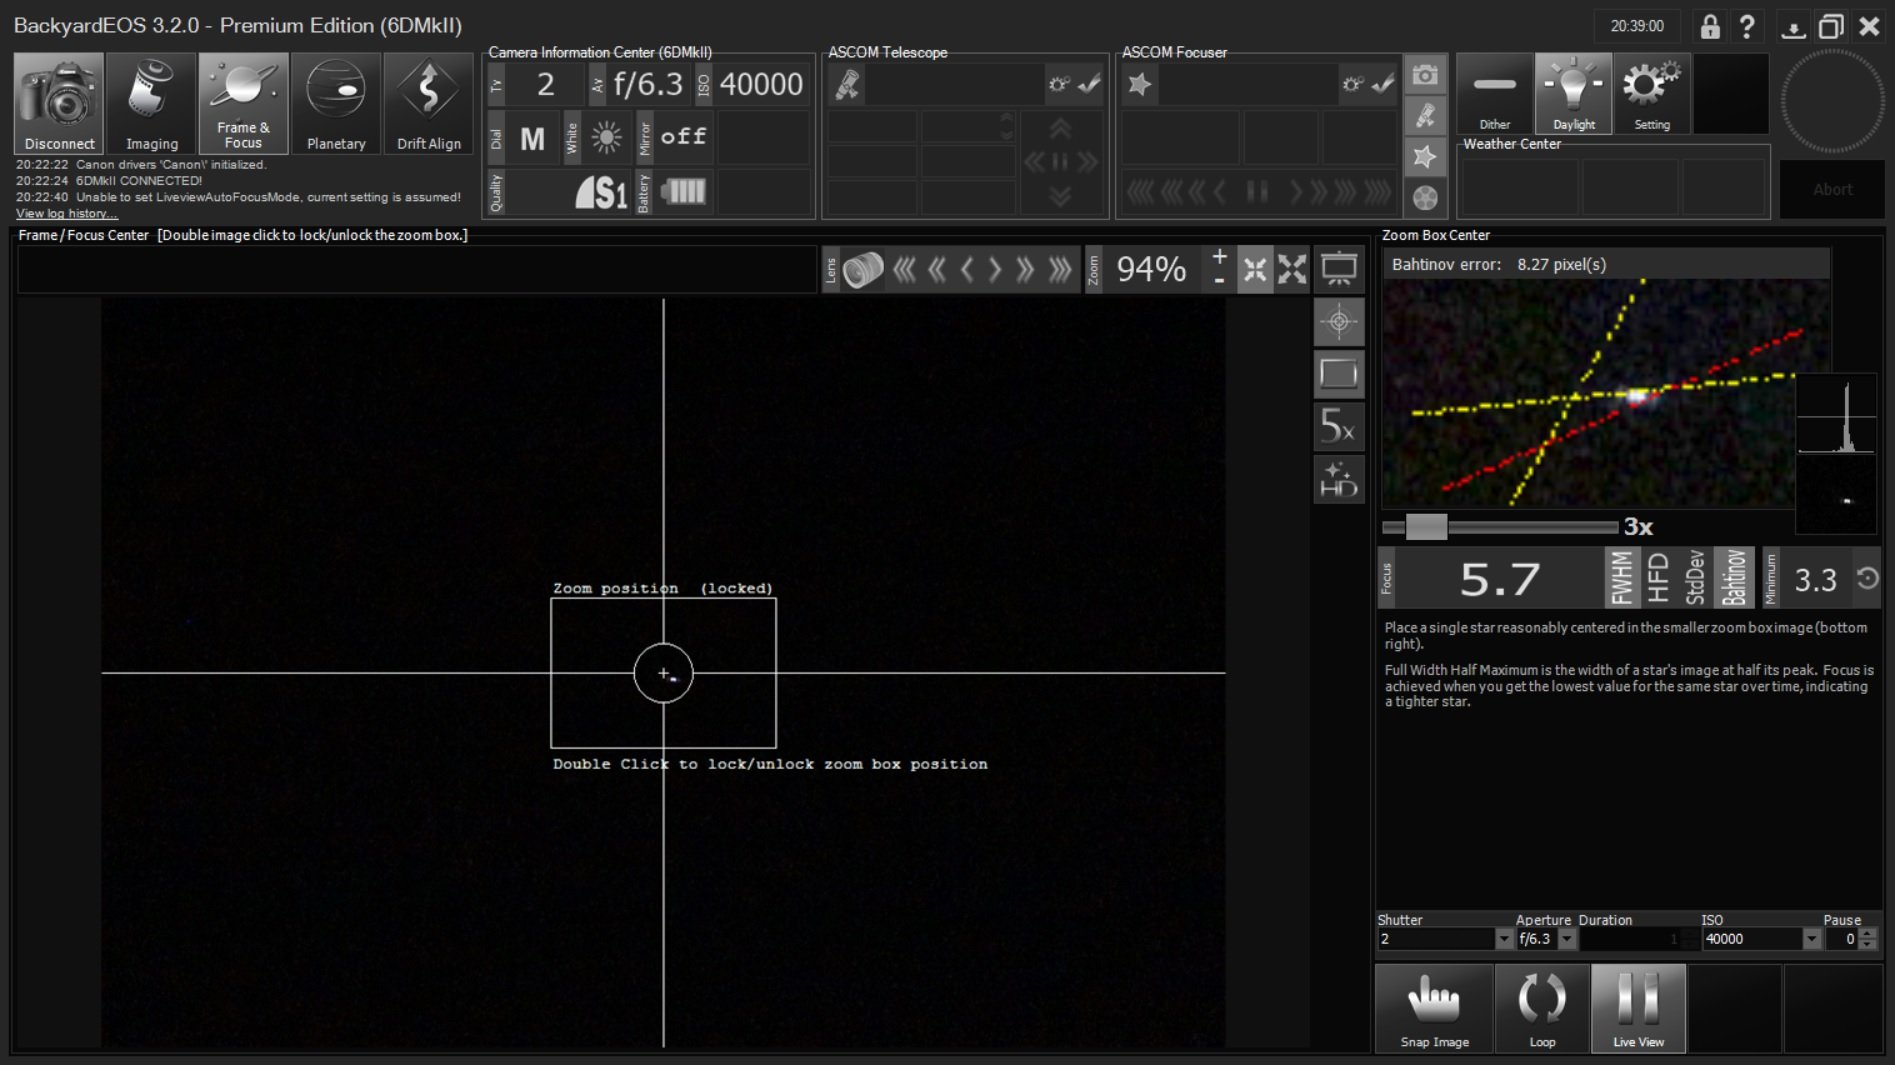
Task: Toggle Daylight display mode
Action: 1573,94
